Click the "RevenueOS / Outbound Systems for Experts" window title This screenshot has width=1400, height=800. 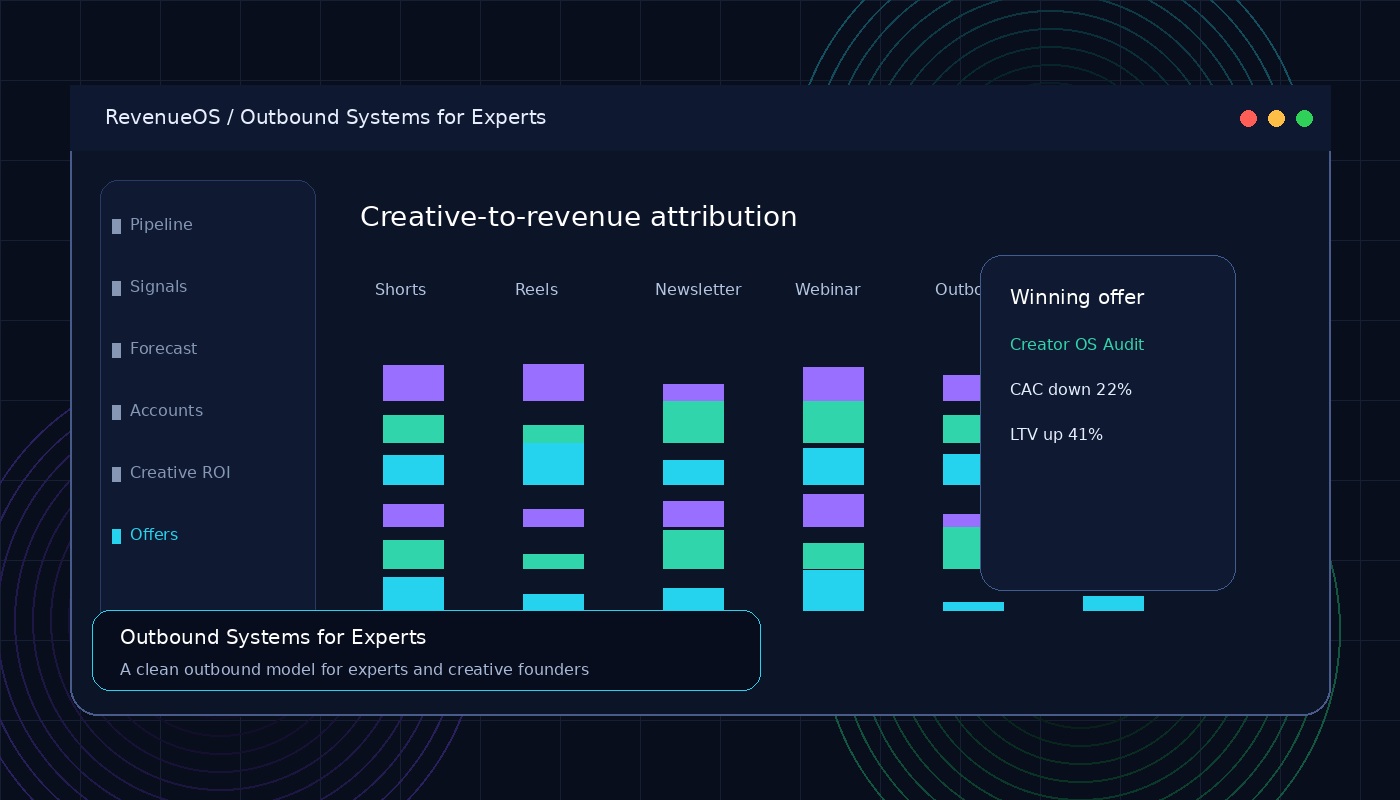pyautogui.click(x=325, y=118)
